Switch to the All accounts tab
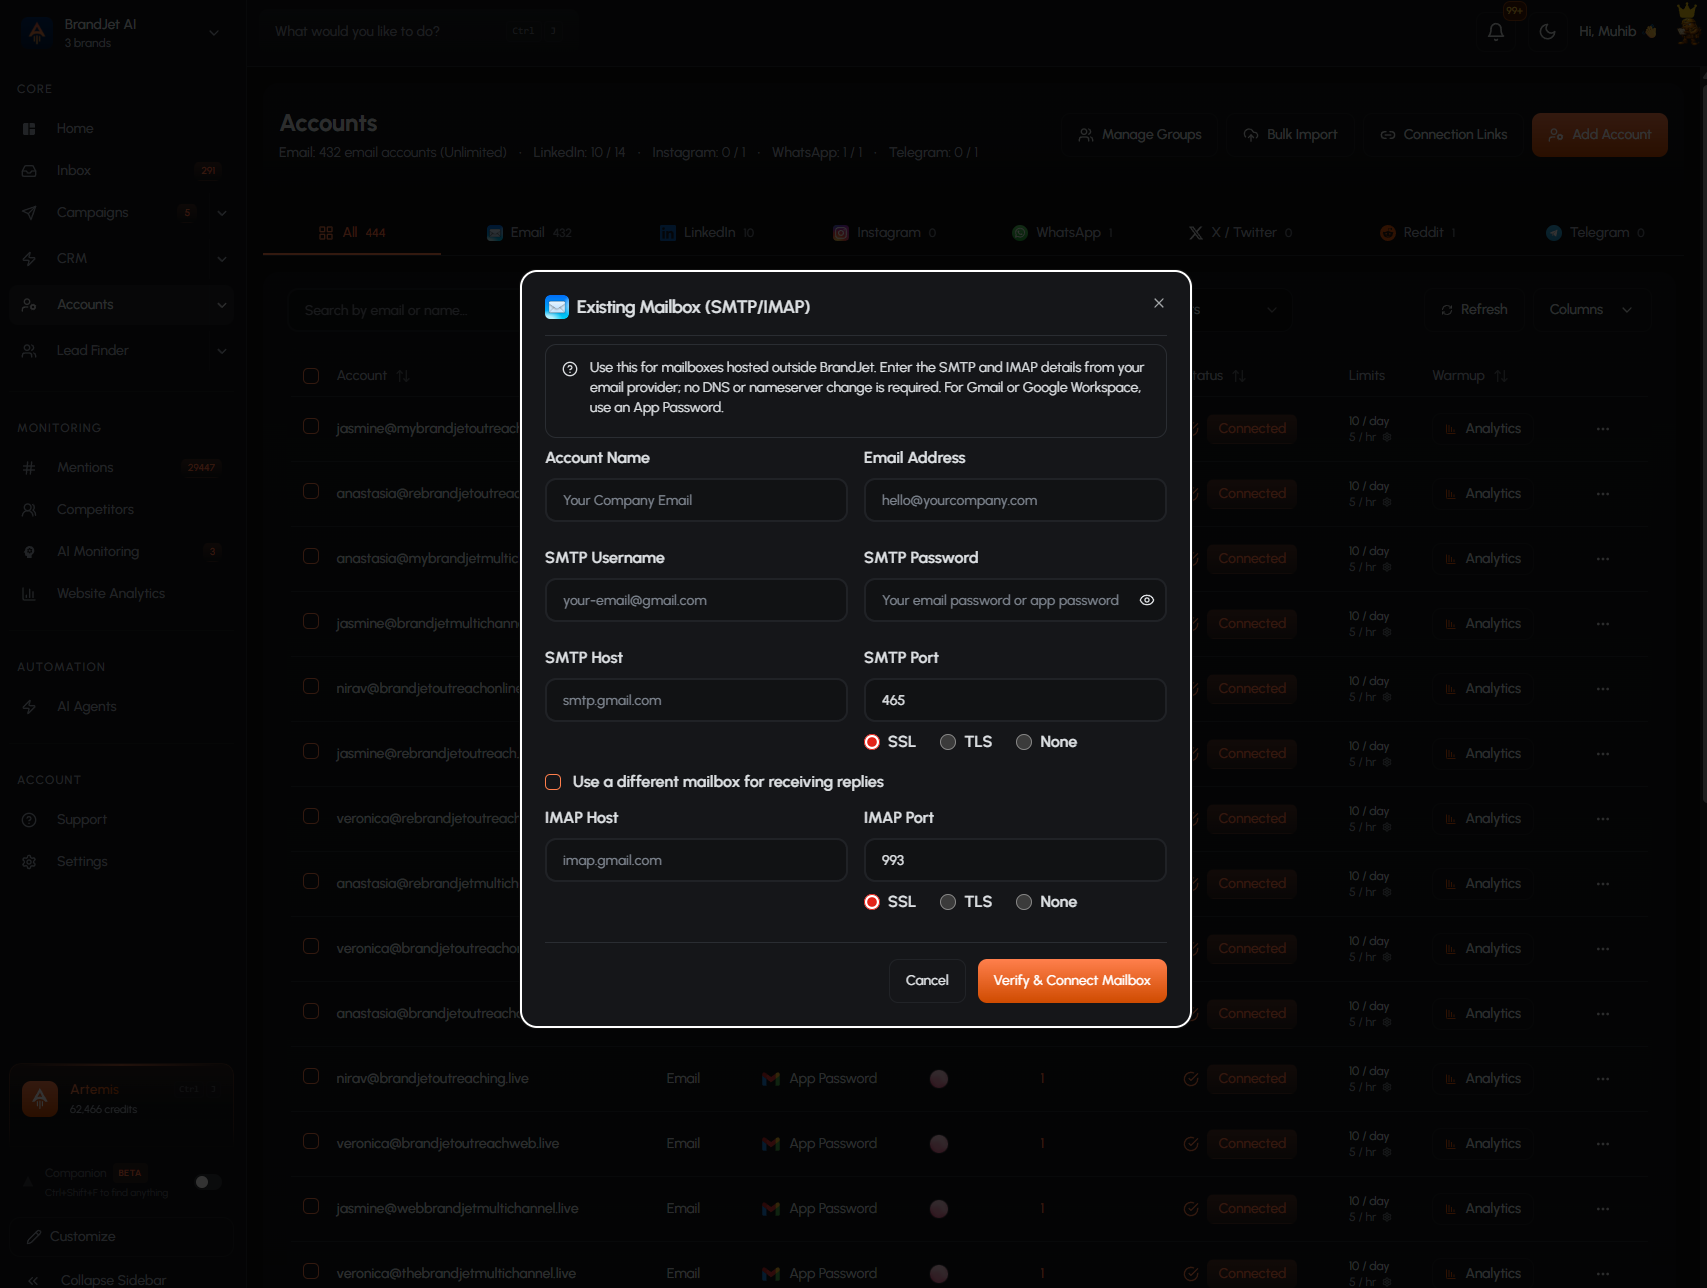 coord(352,233)
